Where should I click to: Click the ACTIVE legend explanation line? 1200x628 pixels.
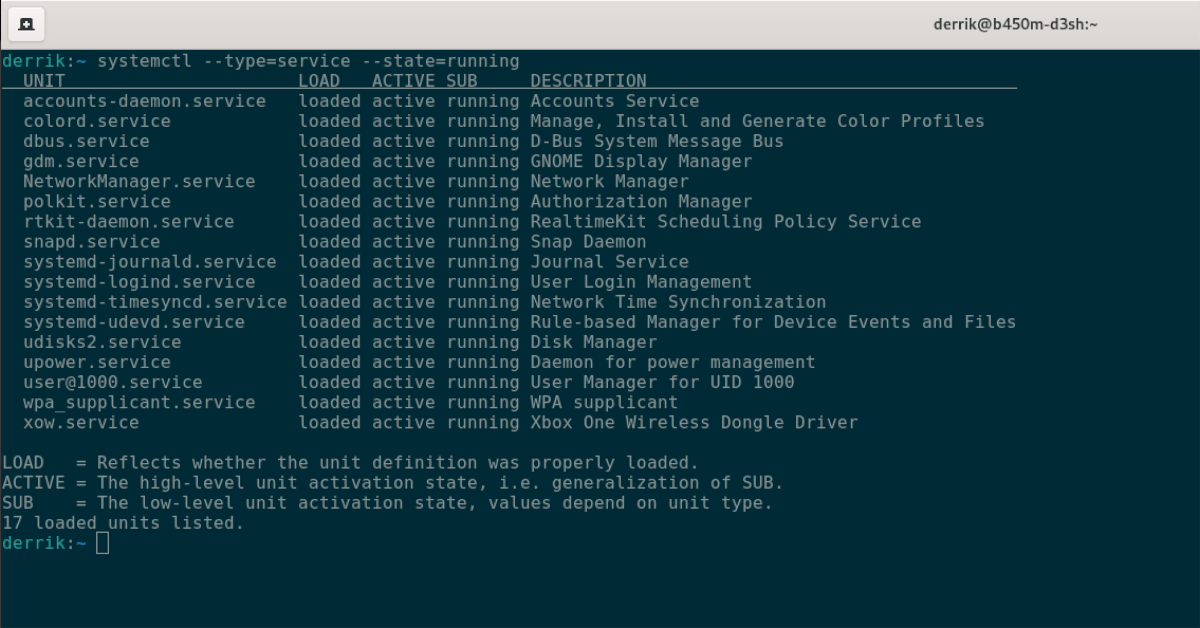point(393,482)
